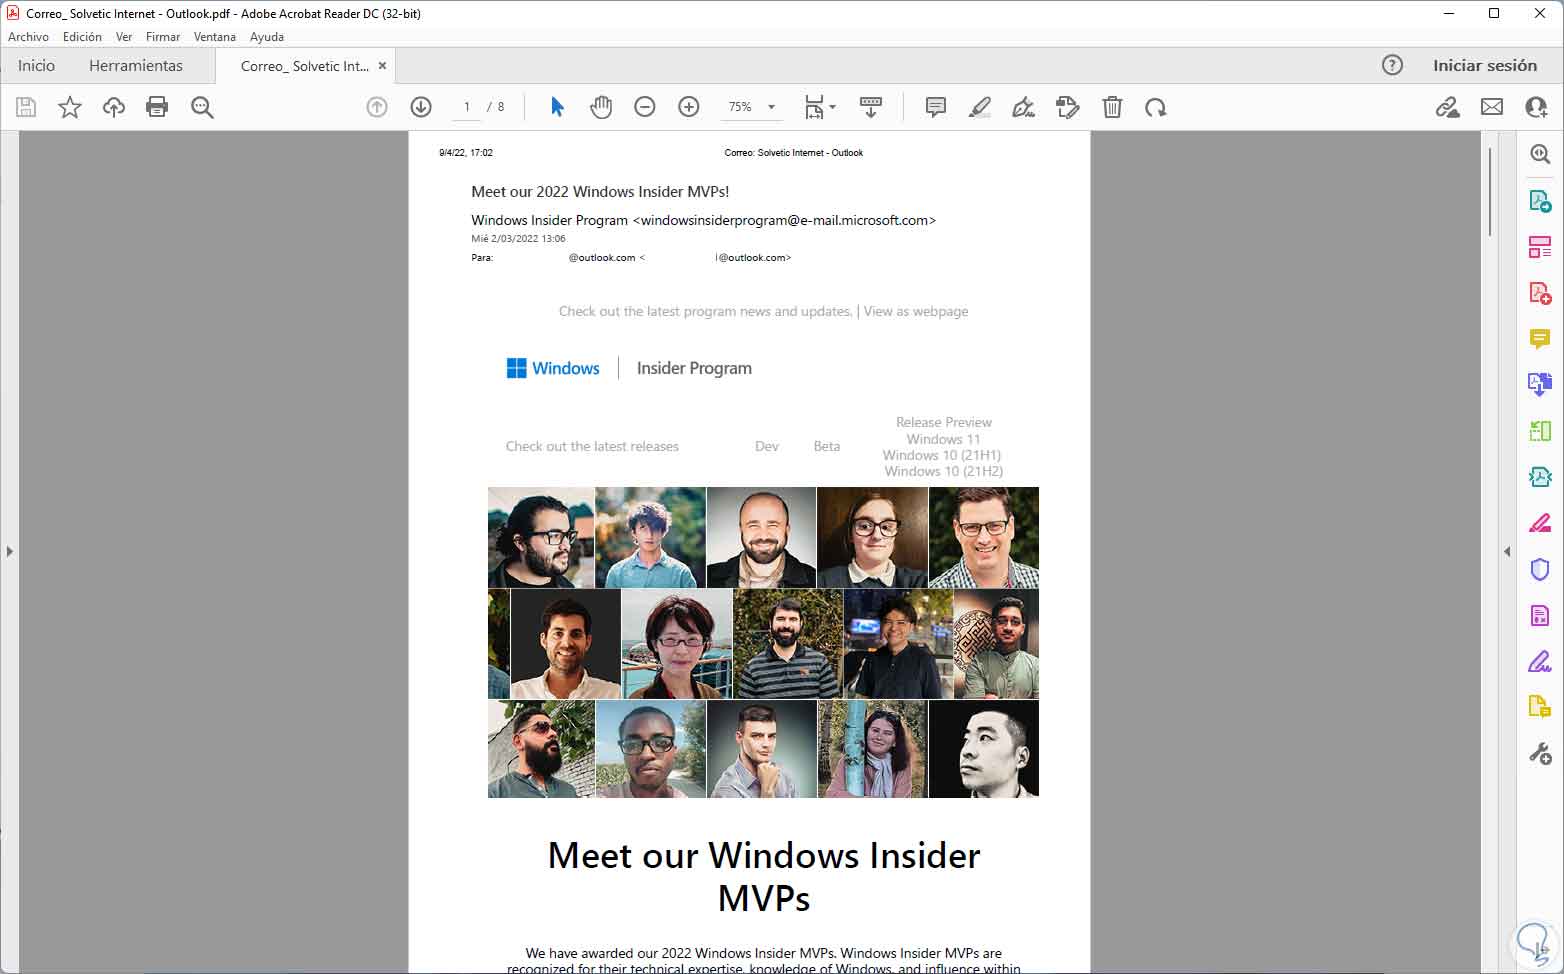Click the Save file floppy disk icon
Viewport: 1564px width, 974px height.
(x=26, y=107)
